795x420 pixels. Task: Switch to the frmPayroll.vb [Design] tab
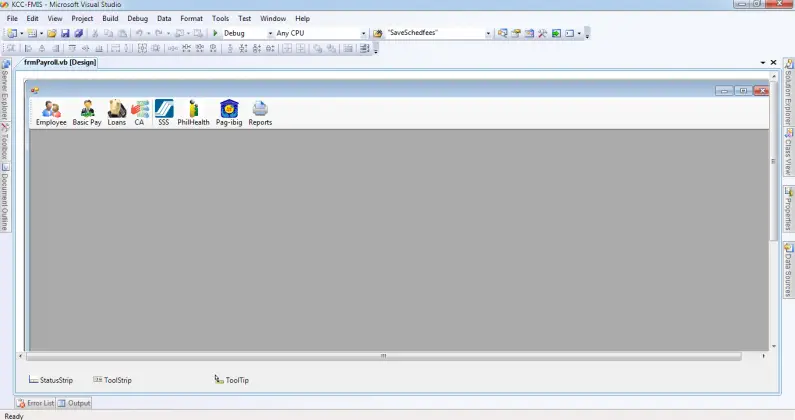tap(59, 62)
